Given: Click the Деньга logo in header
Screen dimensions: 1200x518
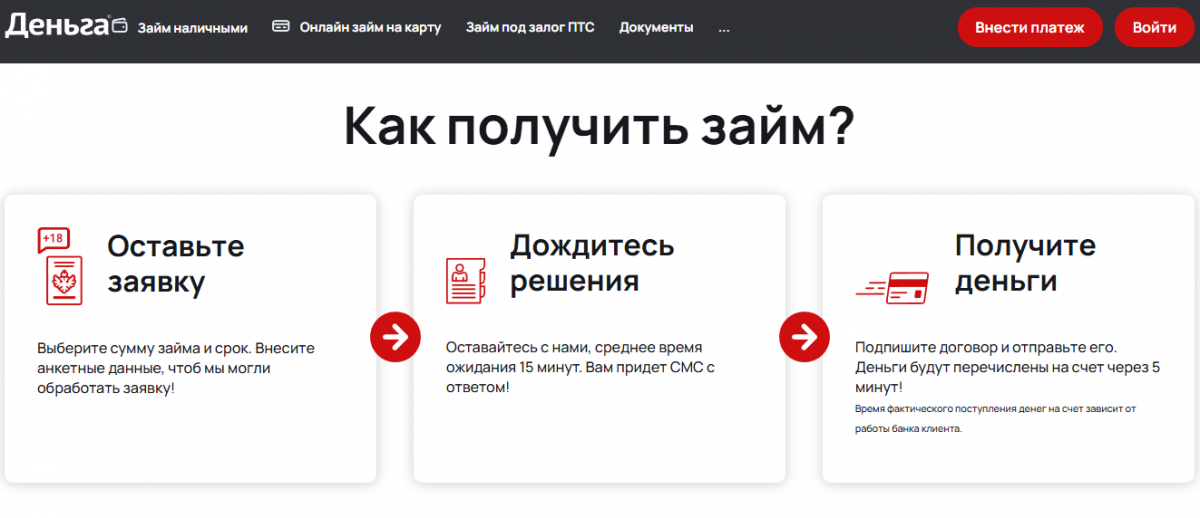Looking at the screenshot, I should pos(56,26).
